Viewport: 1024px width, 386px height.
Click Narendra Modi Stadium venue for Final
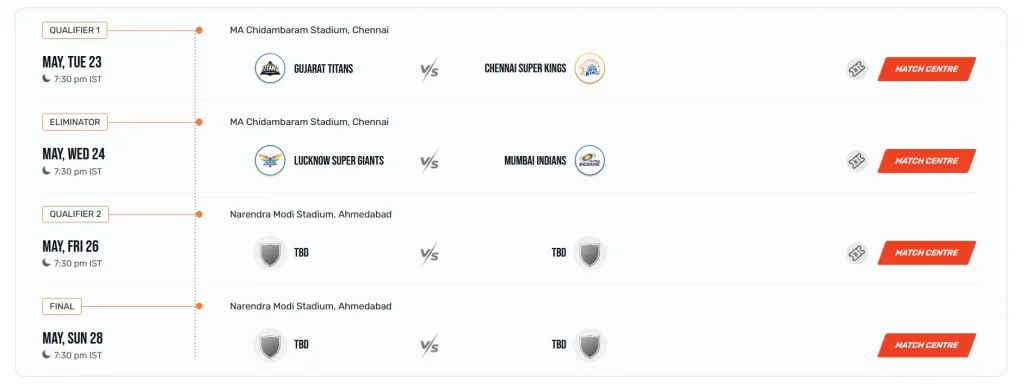click(311, 306)
